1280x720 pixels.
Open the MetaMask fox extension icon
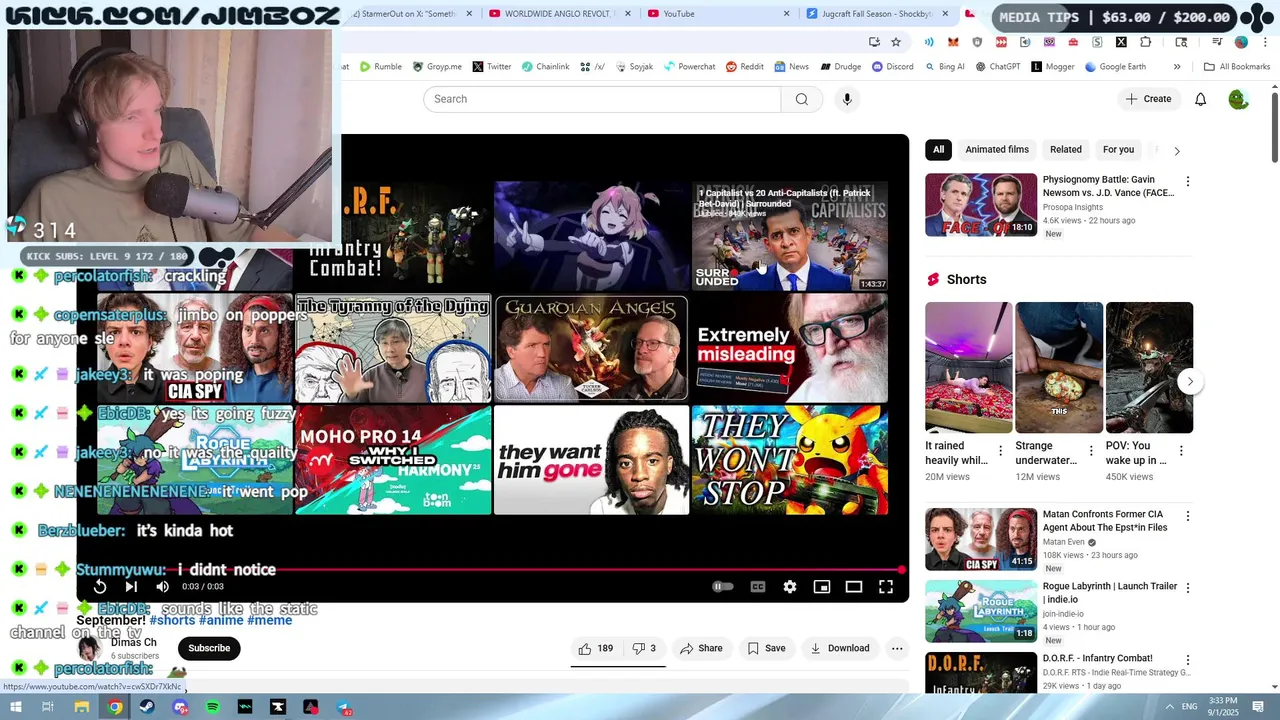click(x=953, y=42)
